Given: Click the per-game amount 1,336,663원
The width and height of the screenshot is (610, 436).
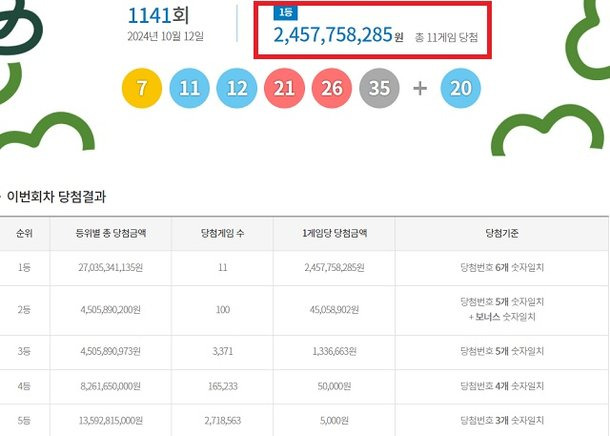Looking at the screenshot, I should click(335, 352).
